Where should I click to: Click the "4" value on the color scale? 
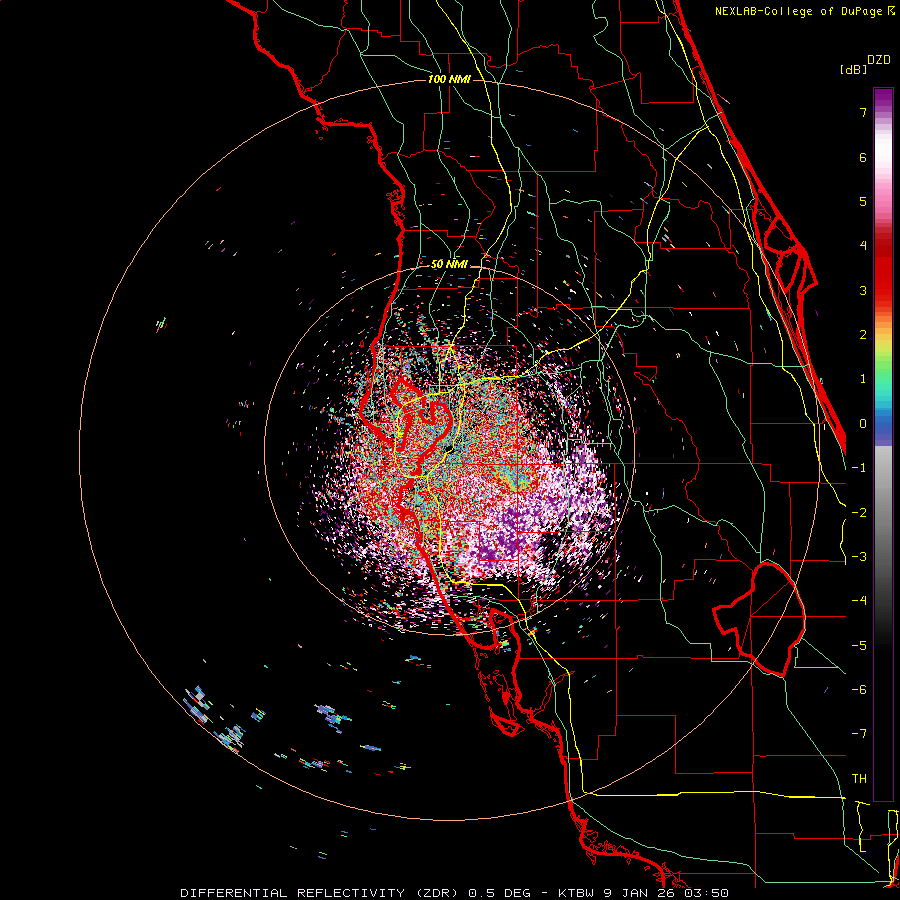coord(863,246)
